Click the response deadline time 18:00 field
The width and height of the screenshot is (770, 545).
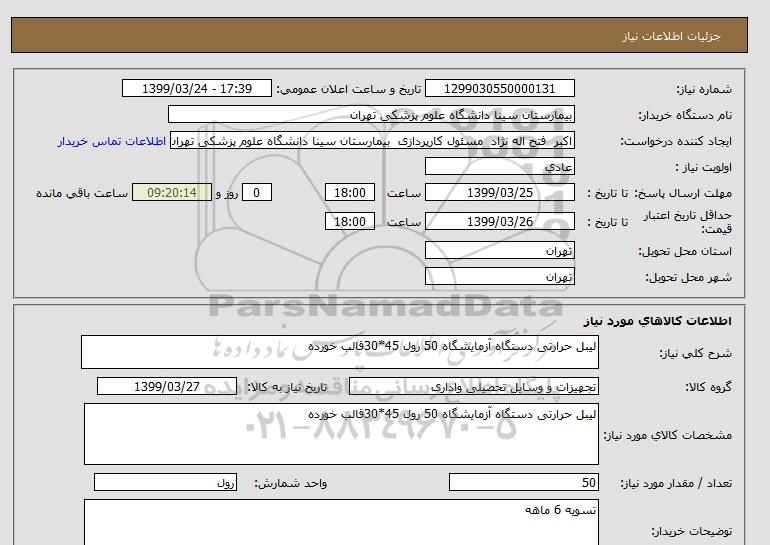click(x=350, y=192)
